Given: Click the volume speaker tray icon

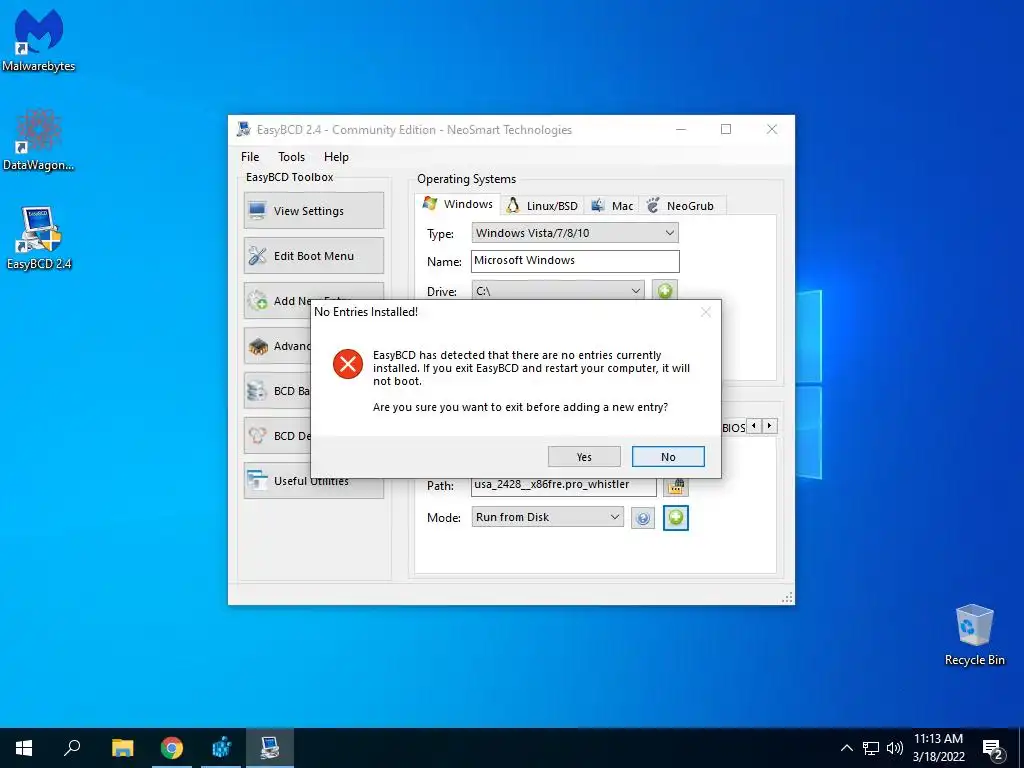Looking at the screenshot, I should pyautogui.click(x=895, y=748).
